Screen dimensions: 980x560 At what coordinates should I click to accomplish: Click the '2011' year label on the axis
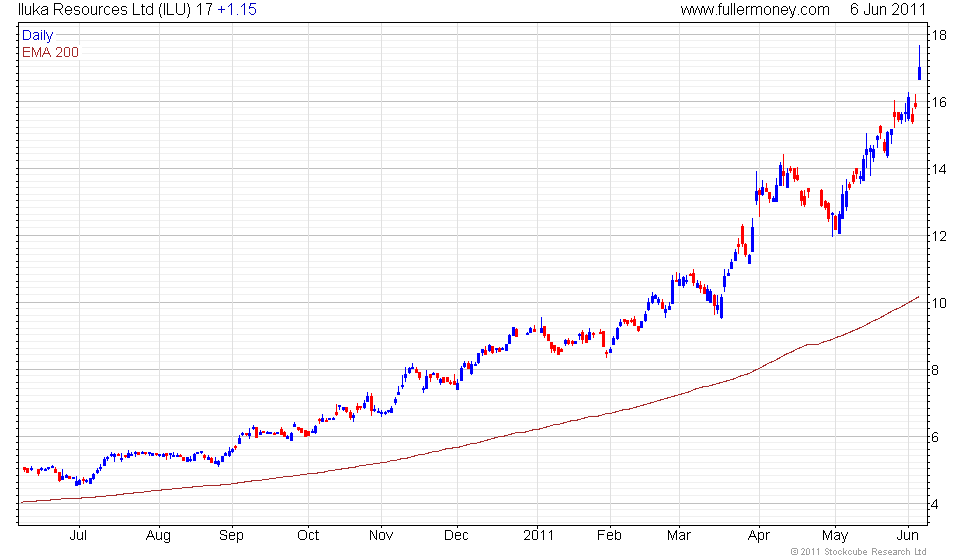click(538, 536)
